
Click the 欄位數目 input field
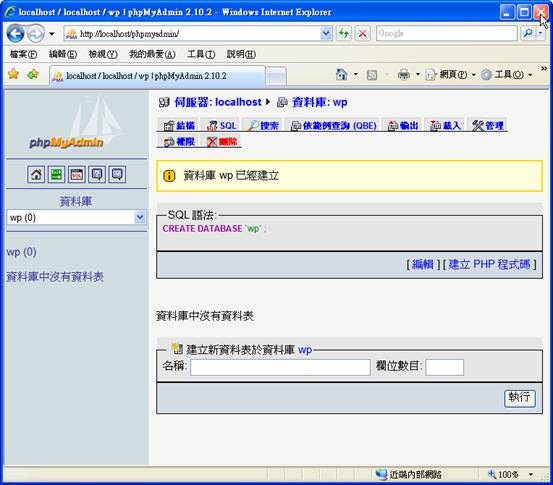[x=444, y=367]
